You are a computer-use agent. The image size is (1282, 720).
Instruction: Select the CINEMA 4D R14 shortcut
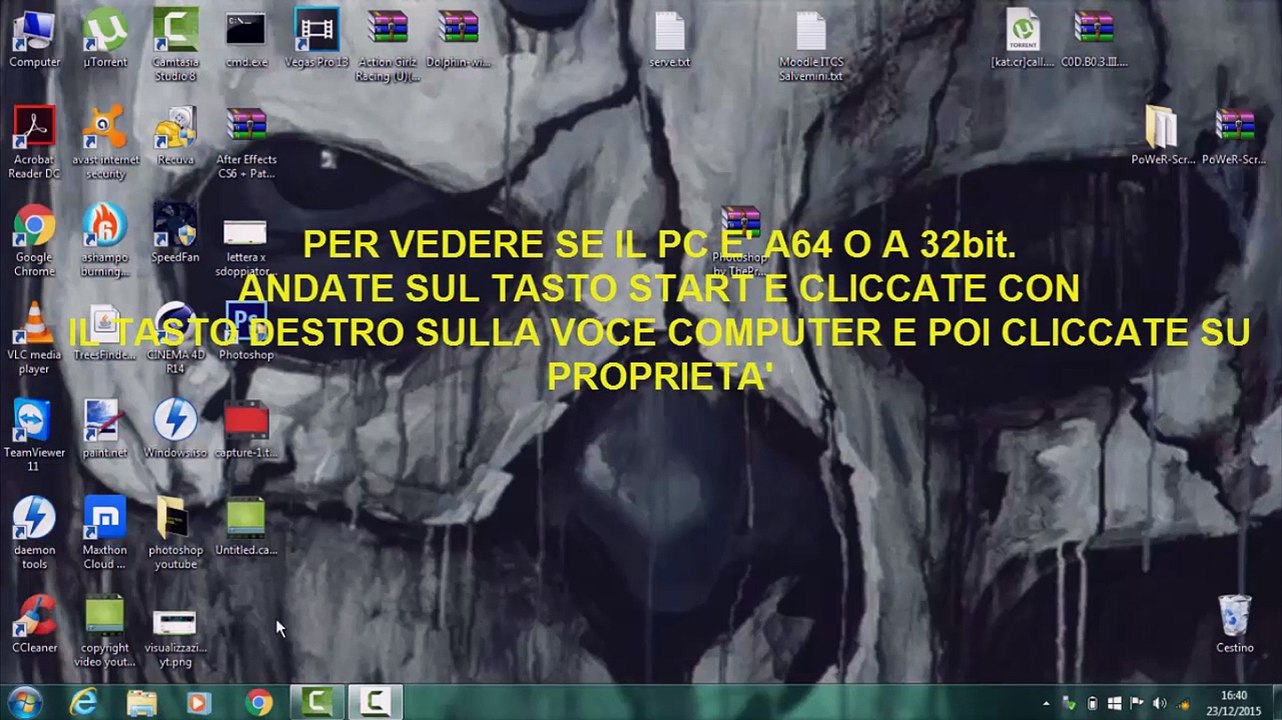tap(175, 338)
